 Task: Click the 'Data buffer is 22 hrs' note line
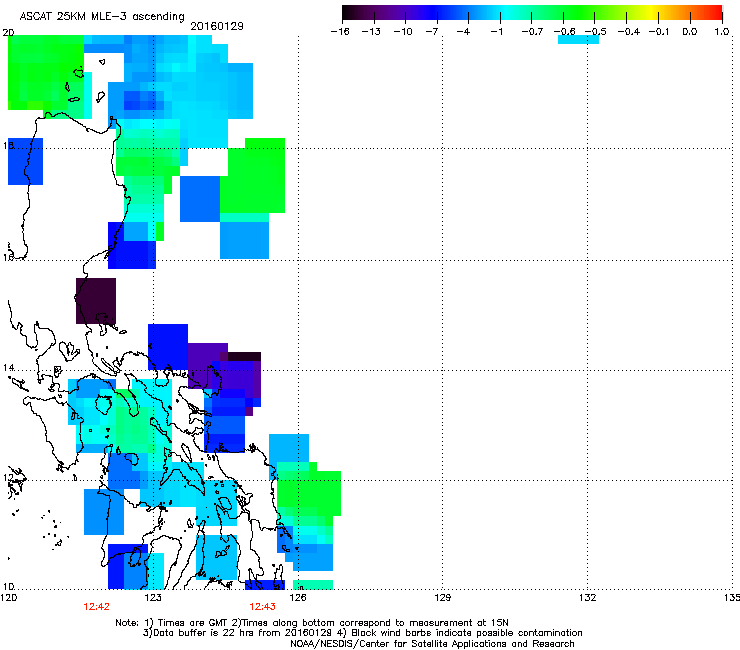click(362, 633)
